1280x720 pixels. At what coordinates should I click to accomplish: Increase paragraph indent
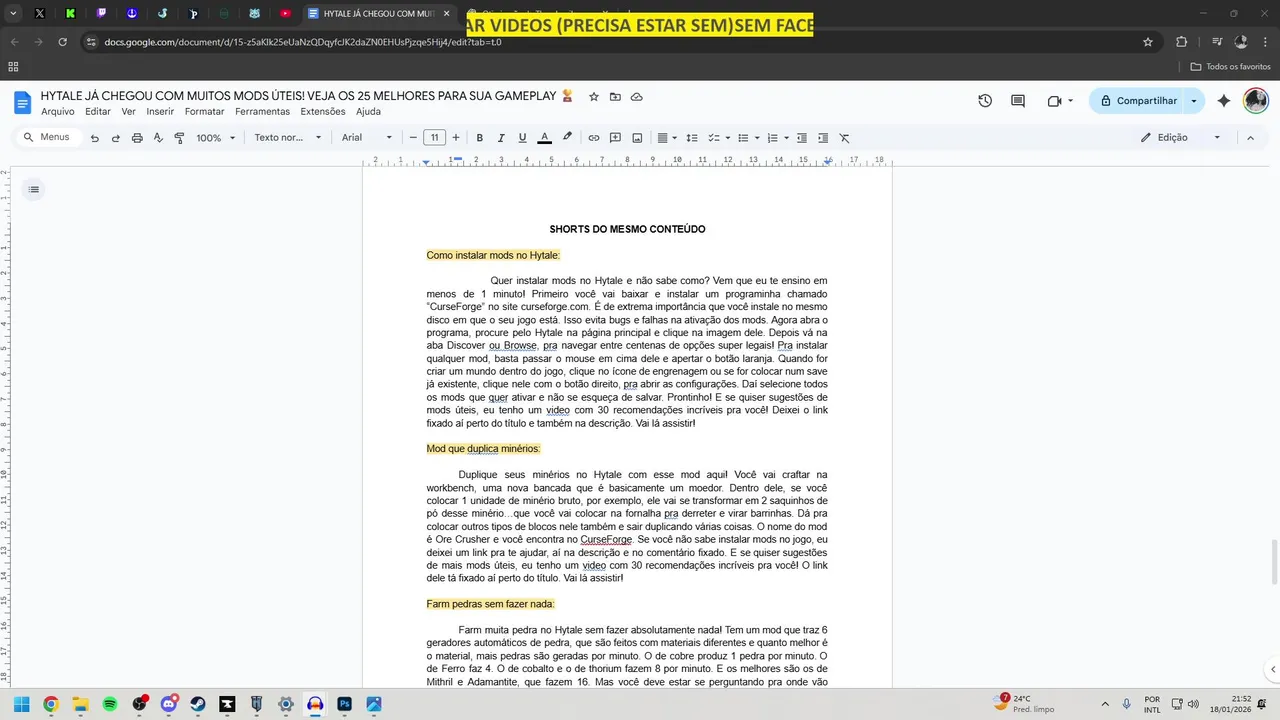pos(823,138)
